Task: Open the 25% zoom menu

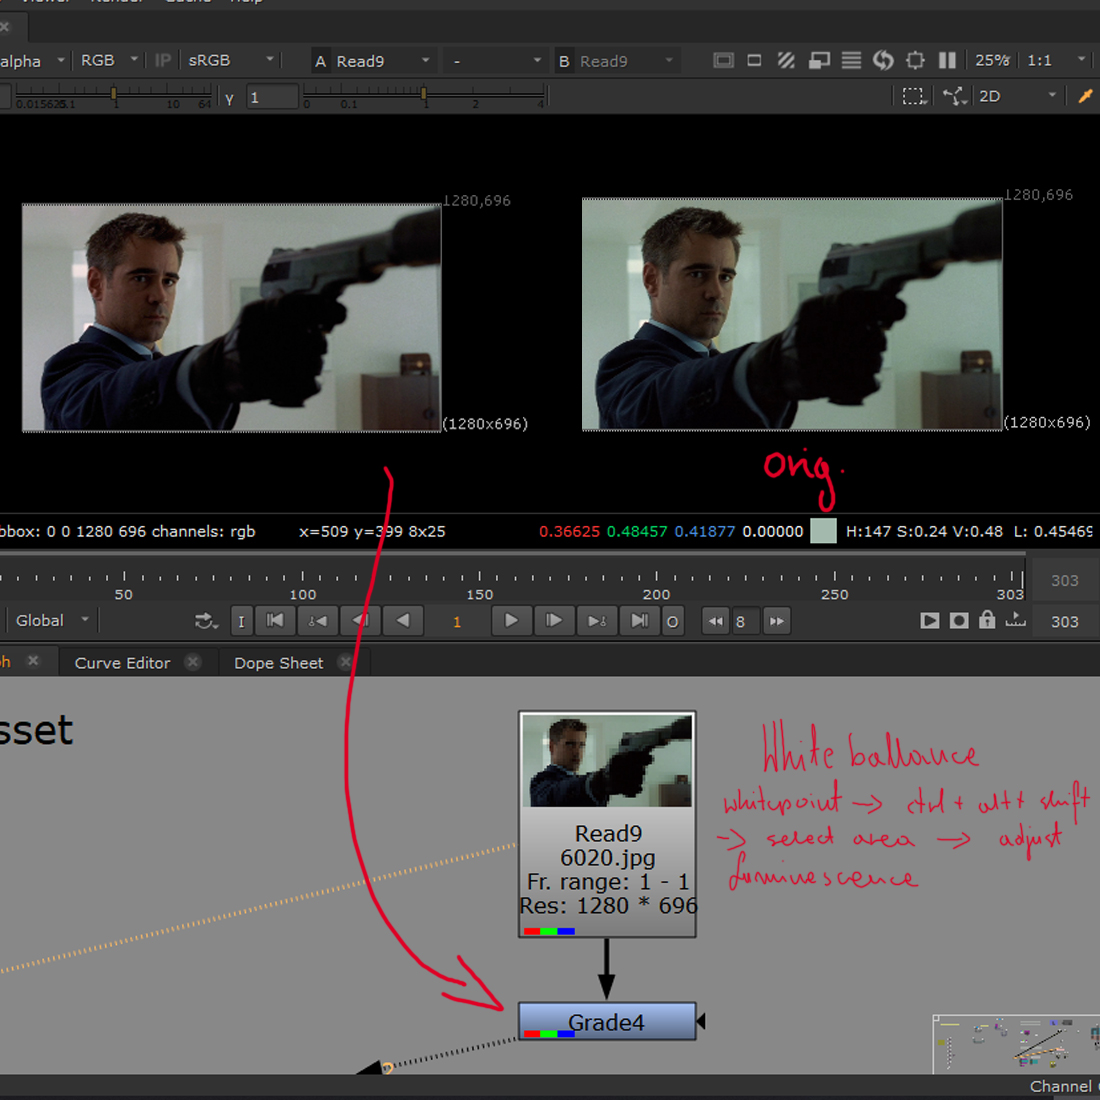Action: tap(993, 61)
